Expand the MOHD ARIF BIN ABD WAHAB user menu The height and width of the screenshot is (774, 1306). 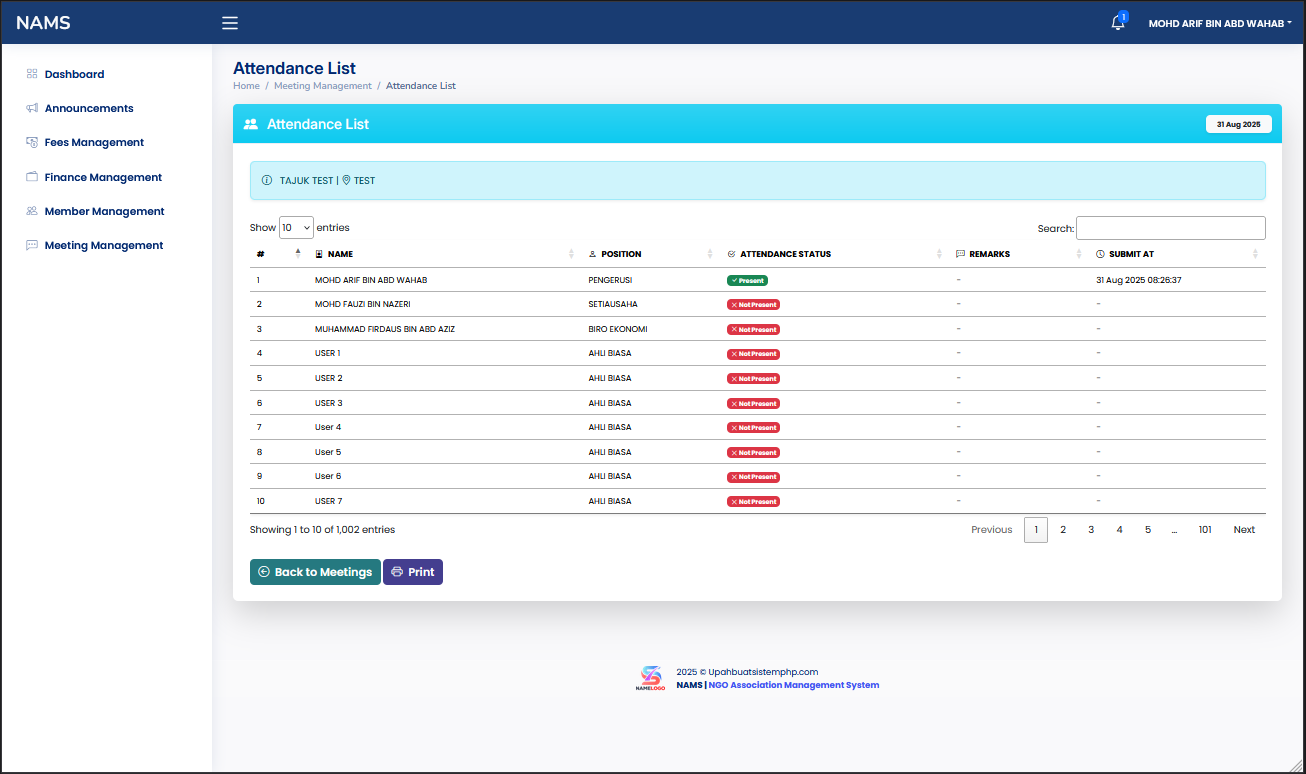[x=1220, y=23]
